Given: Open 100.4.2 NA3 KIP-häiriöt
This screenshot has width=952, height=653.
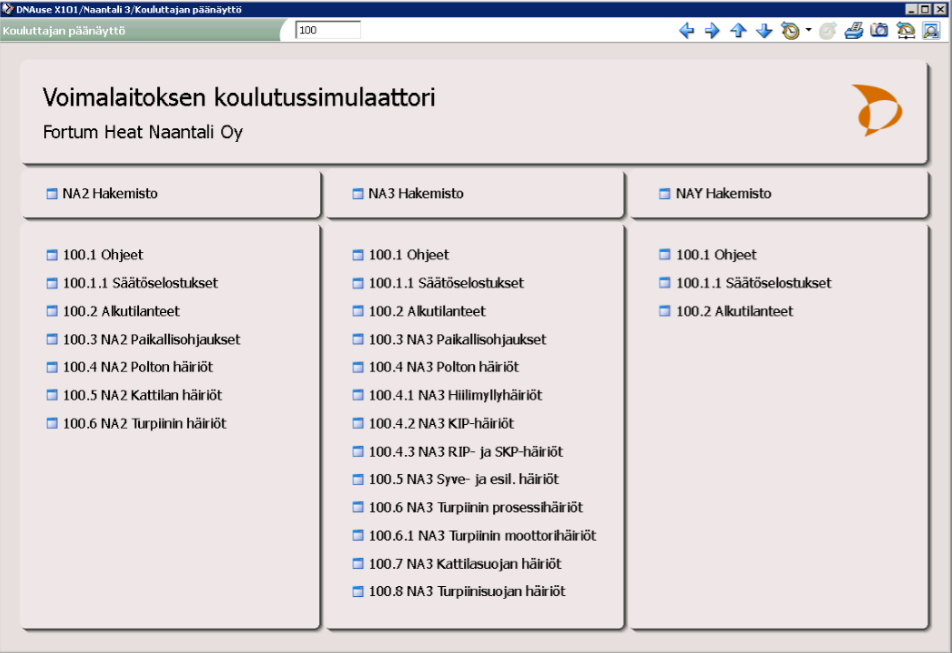Looking at the screenshot, I should [434, 424].
